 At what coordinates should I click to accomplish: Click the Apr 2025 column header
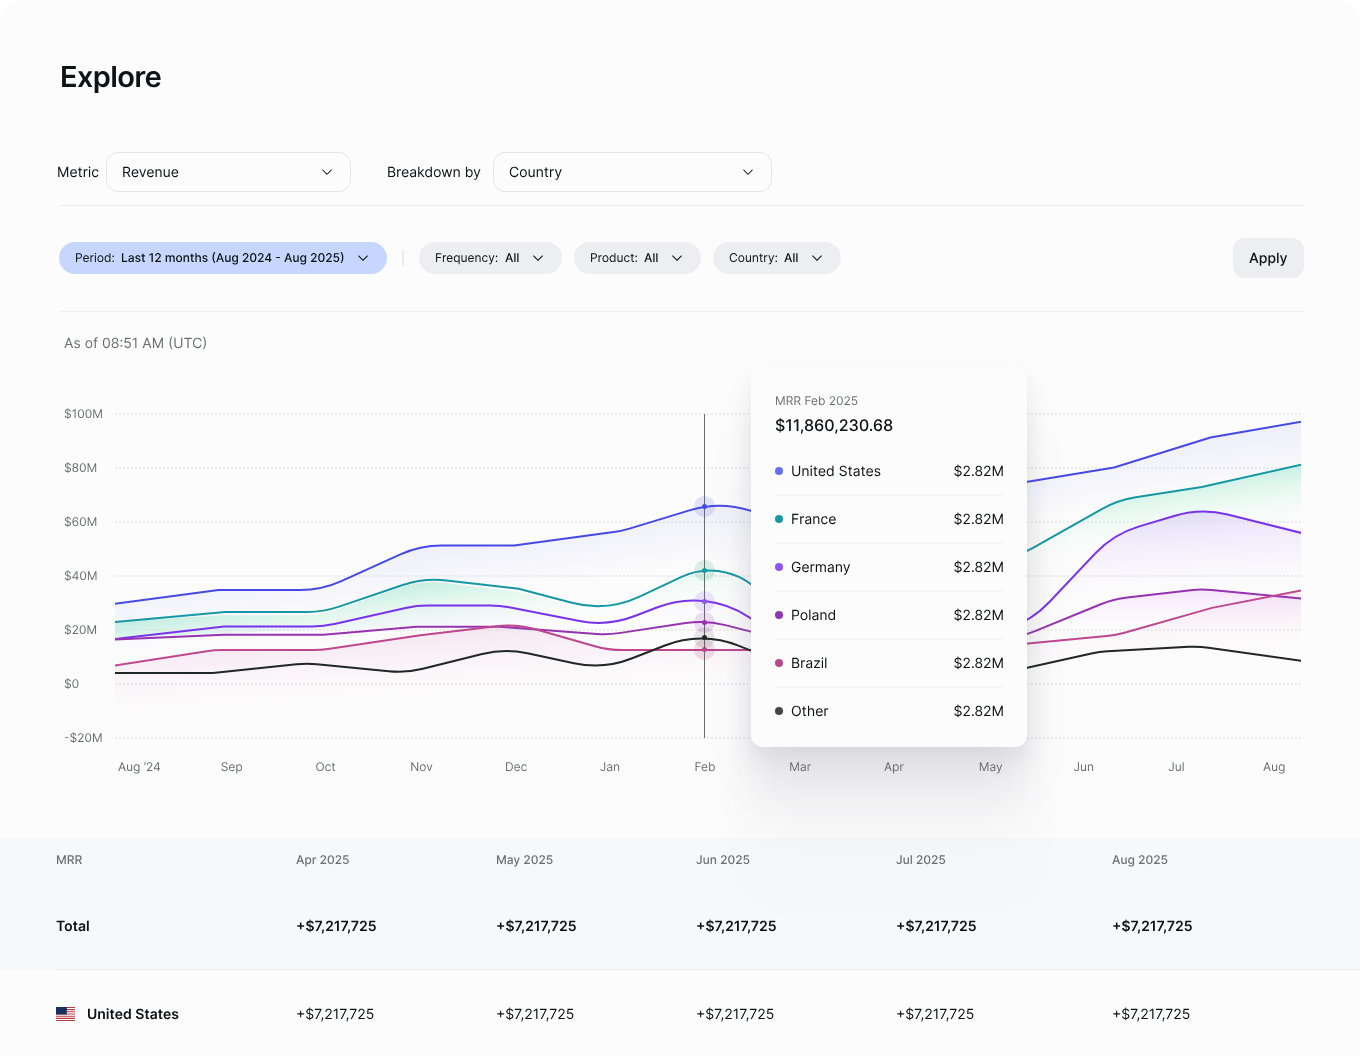pos(323,860)
